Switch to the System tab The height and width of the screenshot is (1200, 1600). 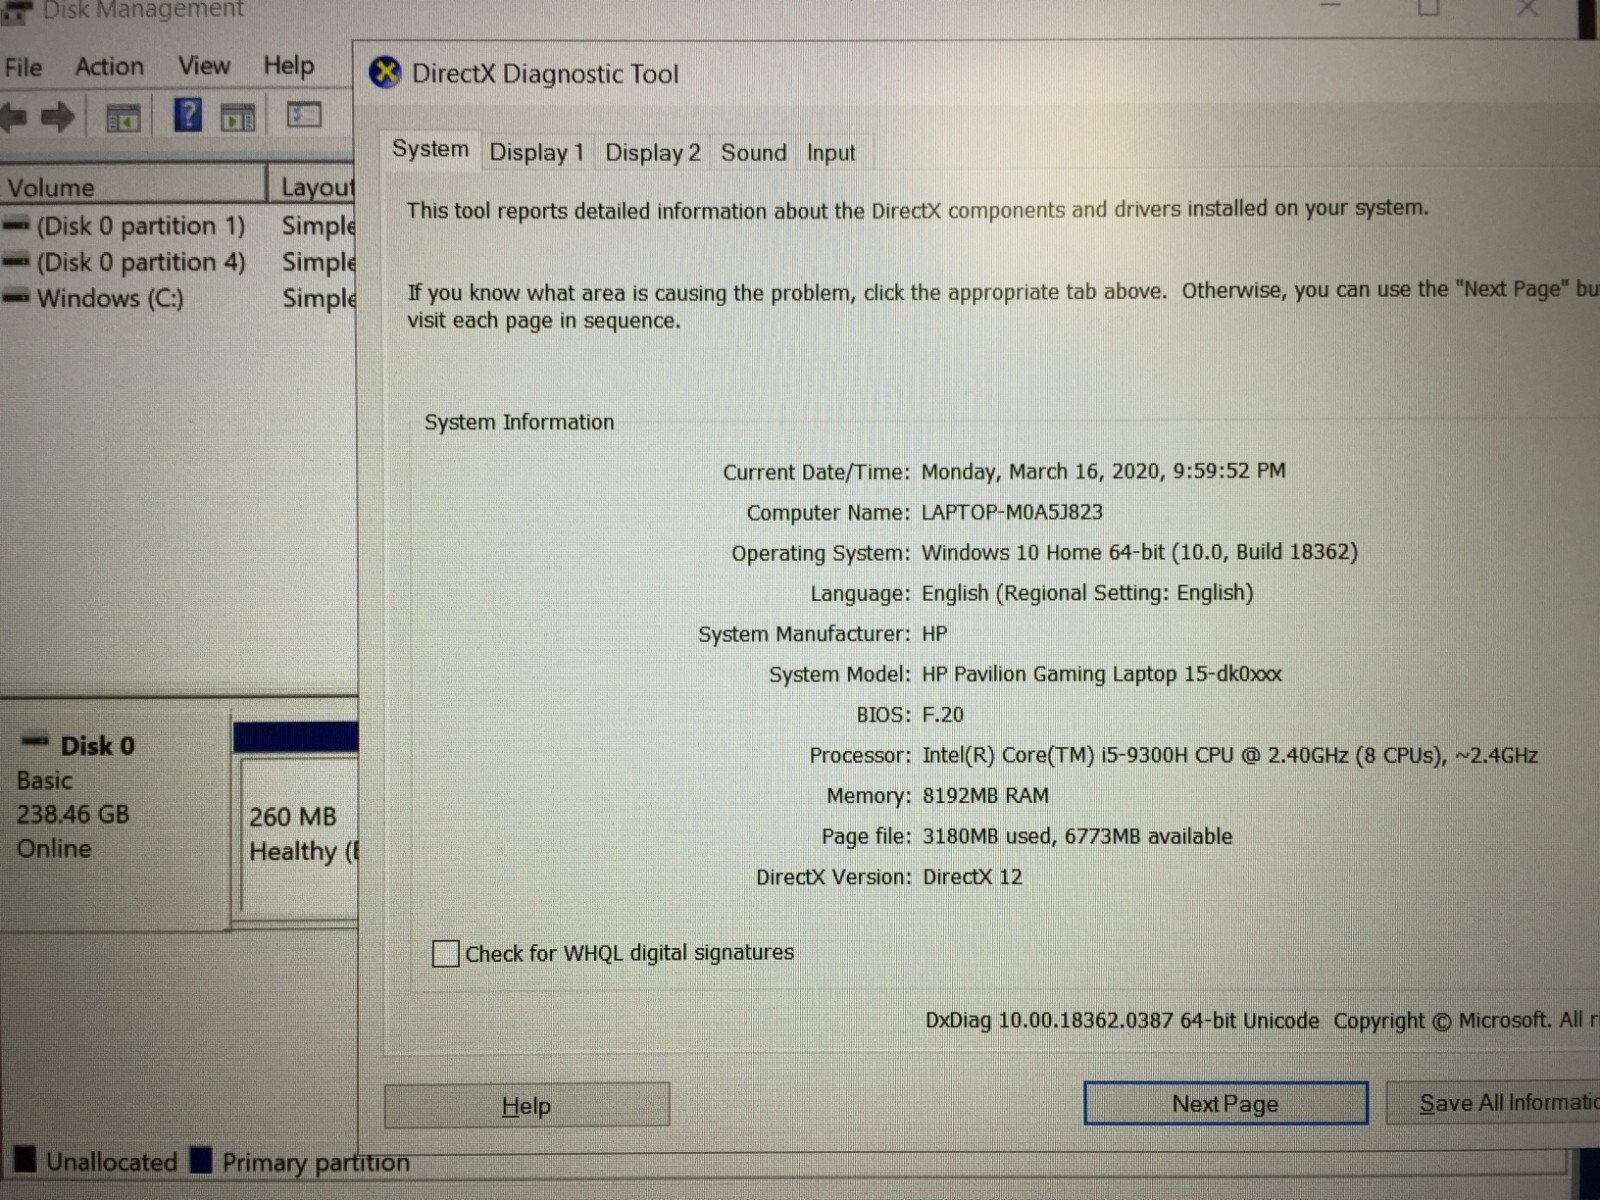[x=430, y=149]
